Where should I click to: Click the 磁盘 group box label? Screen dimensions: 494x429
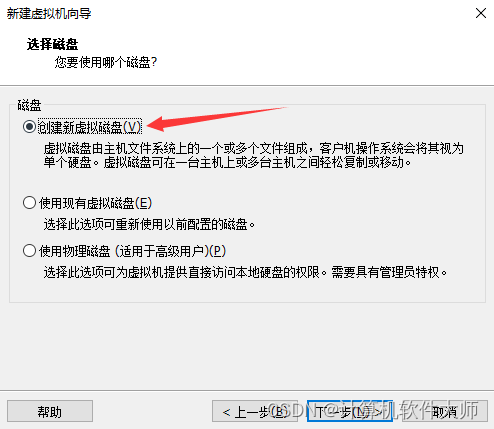(29, 105)
